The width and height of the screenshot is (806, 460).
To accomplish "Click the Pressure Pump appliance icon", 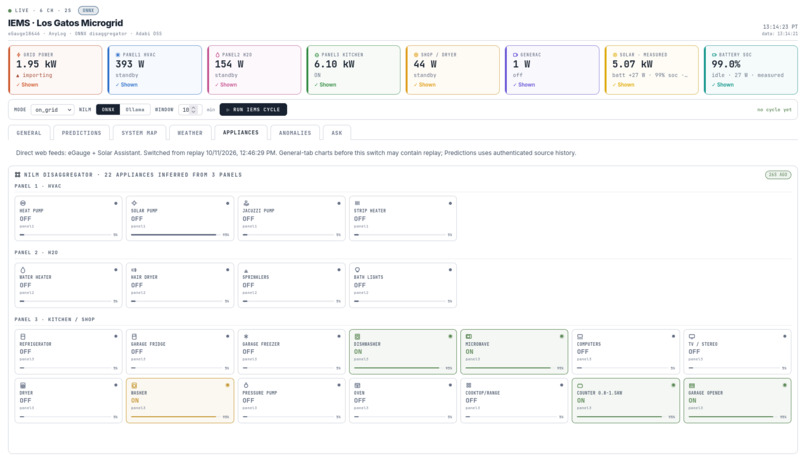I will (246, 385).
